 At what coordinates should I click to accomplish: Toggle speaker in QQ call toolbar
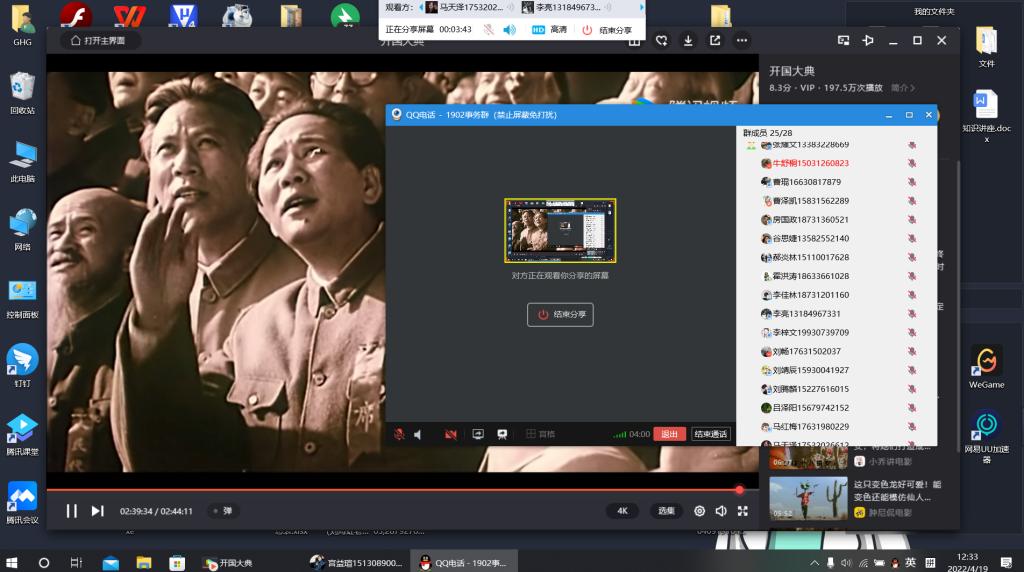pos(418,434)
